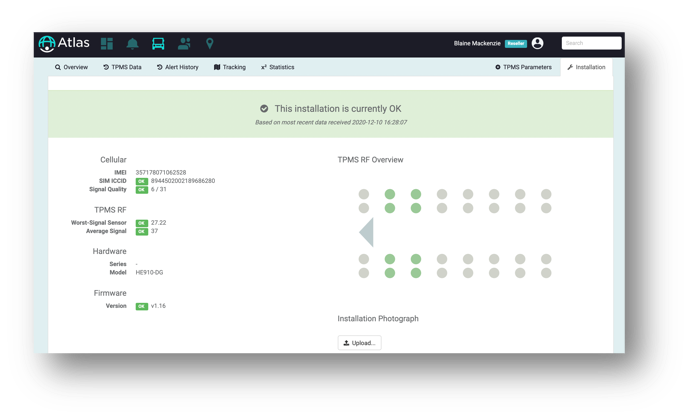
Task: Open the users people icon
Action: click(184, 44)
